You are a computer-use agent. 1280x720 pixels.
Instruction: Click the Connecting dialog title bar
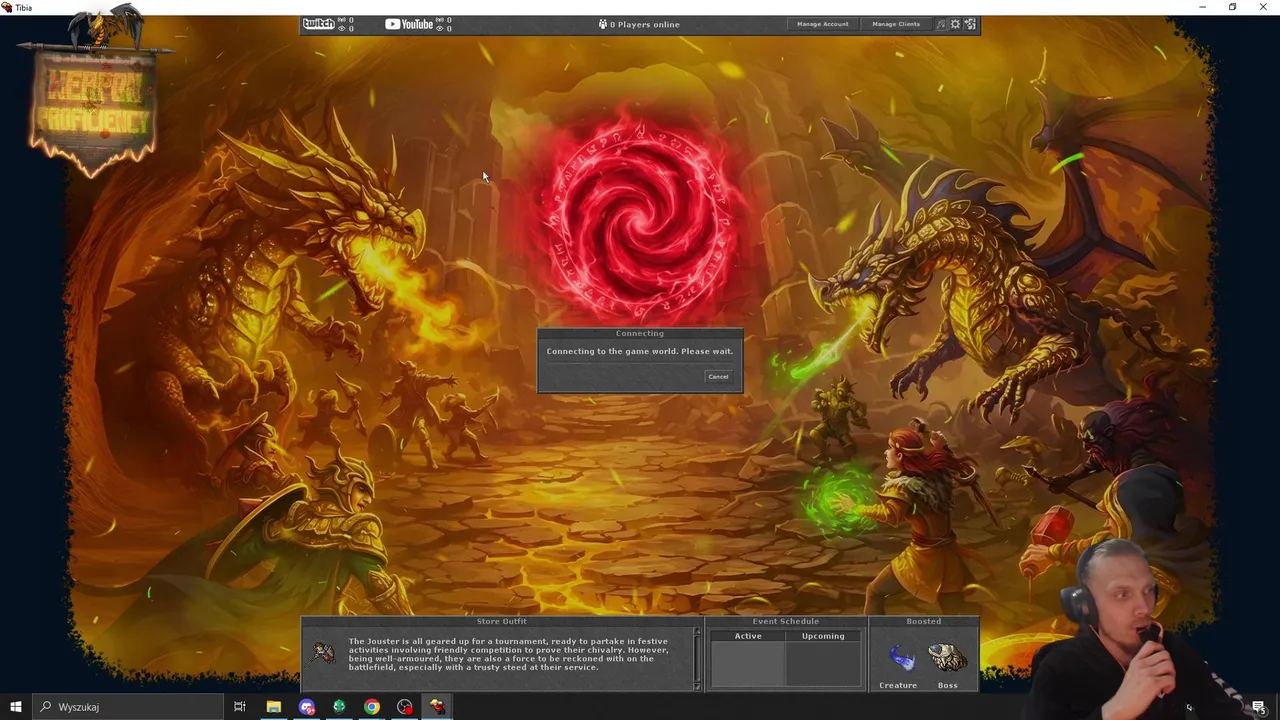640,333
